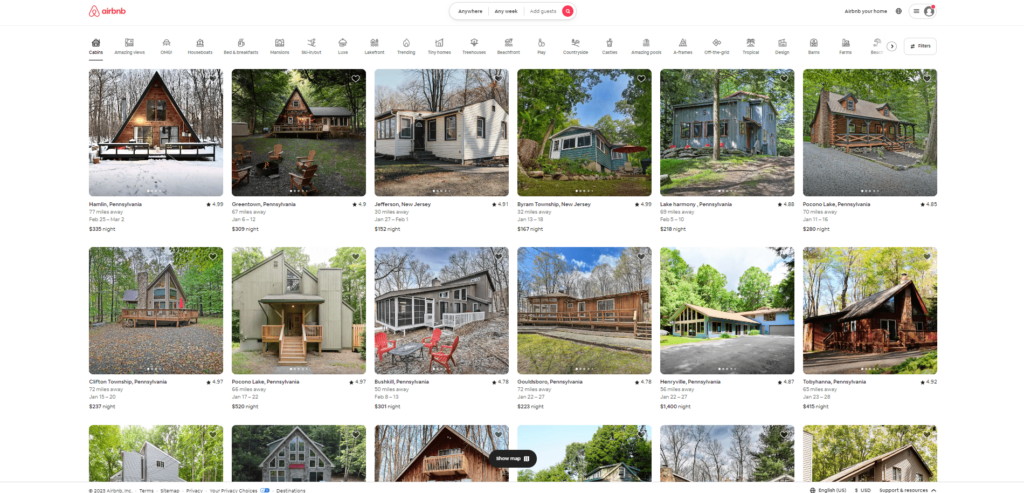Click the red search magnifier button
1024x493 pixels.
point(568,11)
